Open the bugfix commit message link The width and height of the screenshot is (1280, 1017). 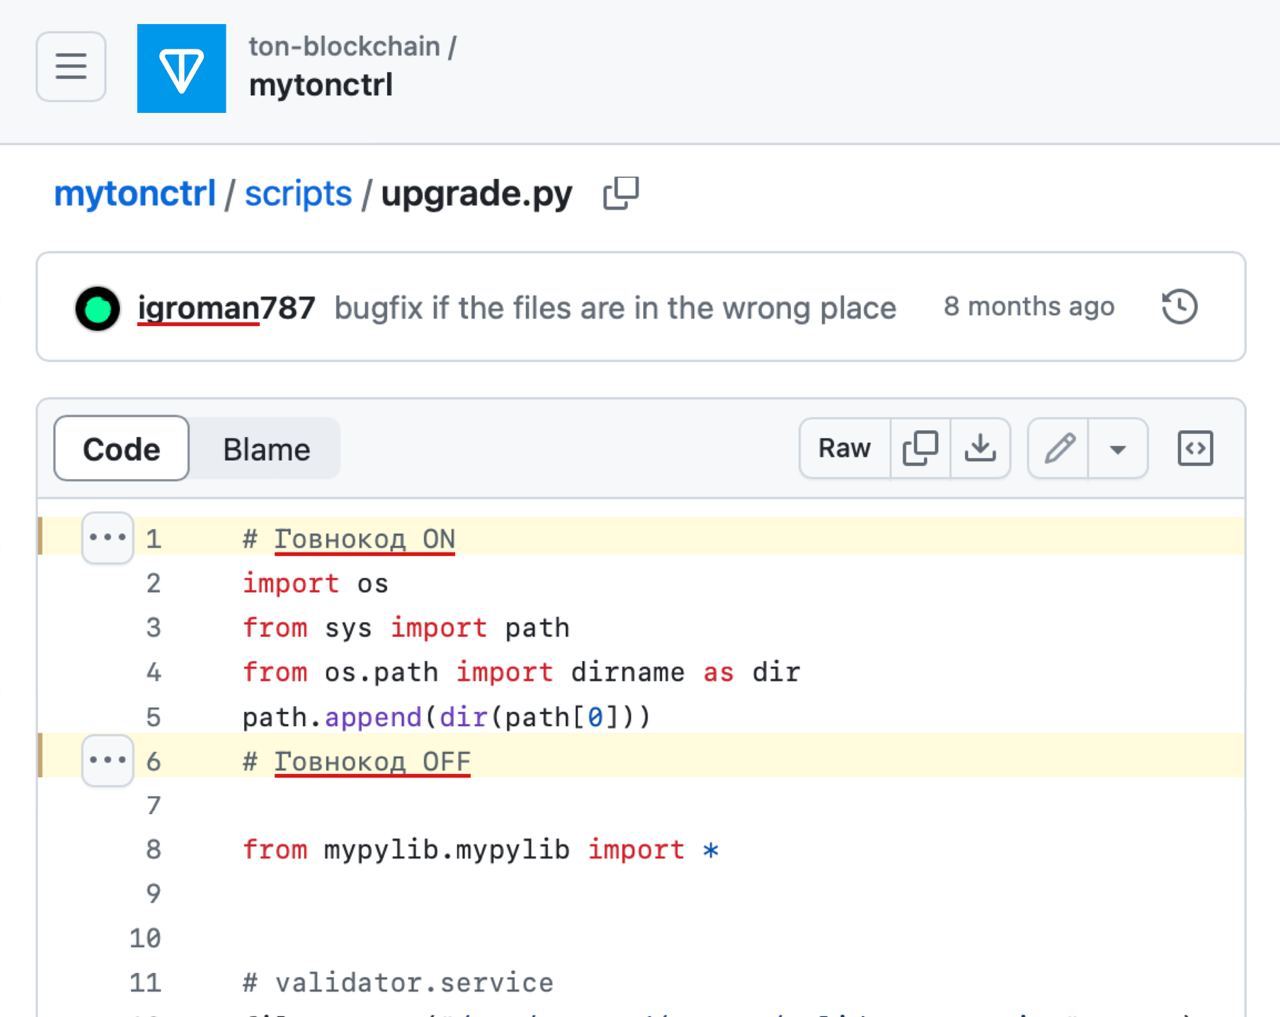coord(615,308)
